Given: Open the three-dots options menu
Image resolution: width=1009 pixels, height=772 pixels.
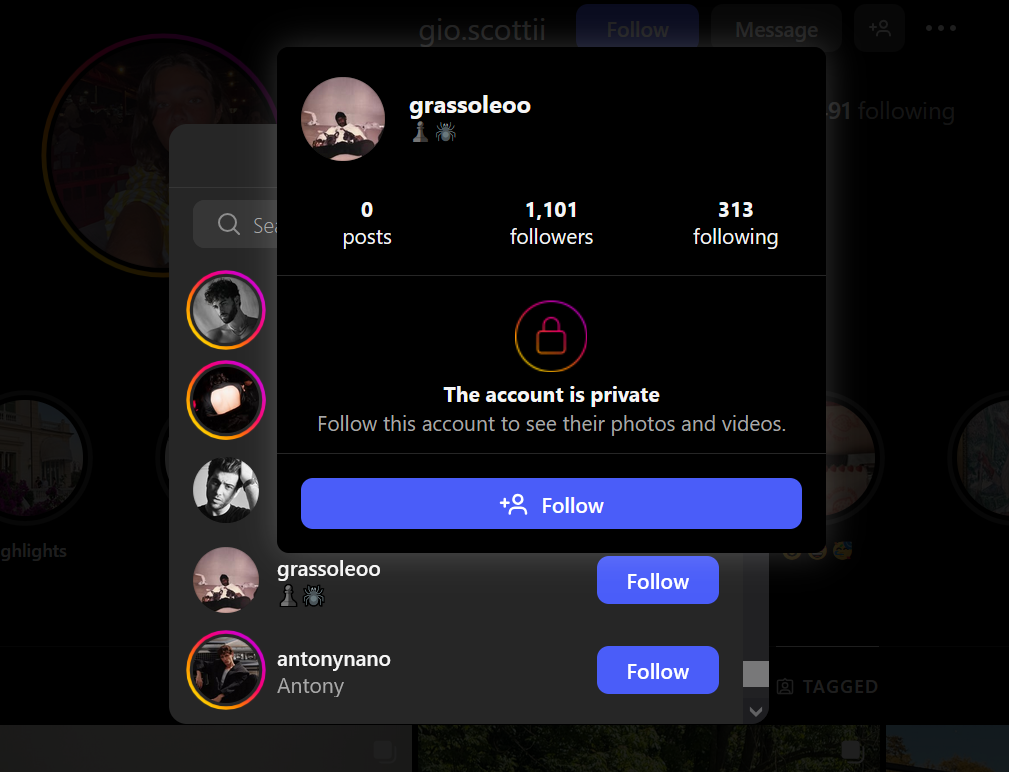Looking at the screenshot, I should [x=940, y=28].
